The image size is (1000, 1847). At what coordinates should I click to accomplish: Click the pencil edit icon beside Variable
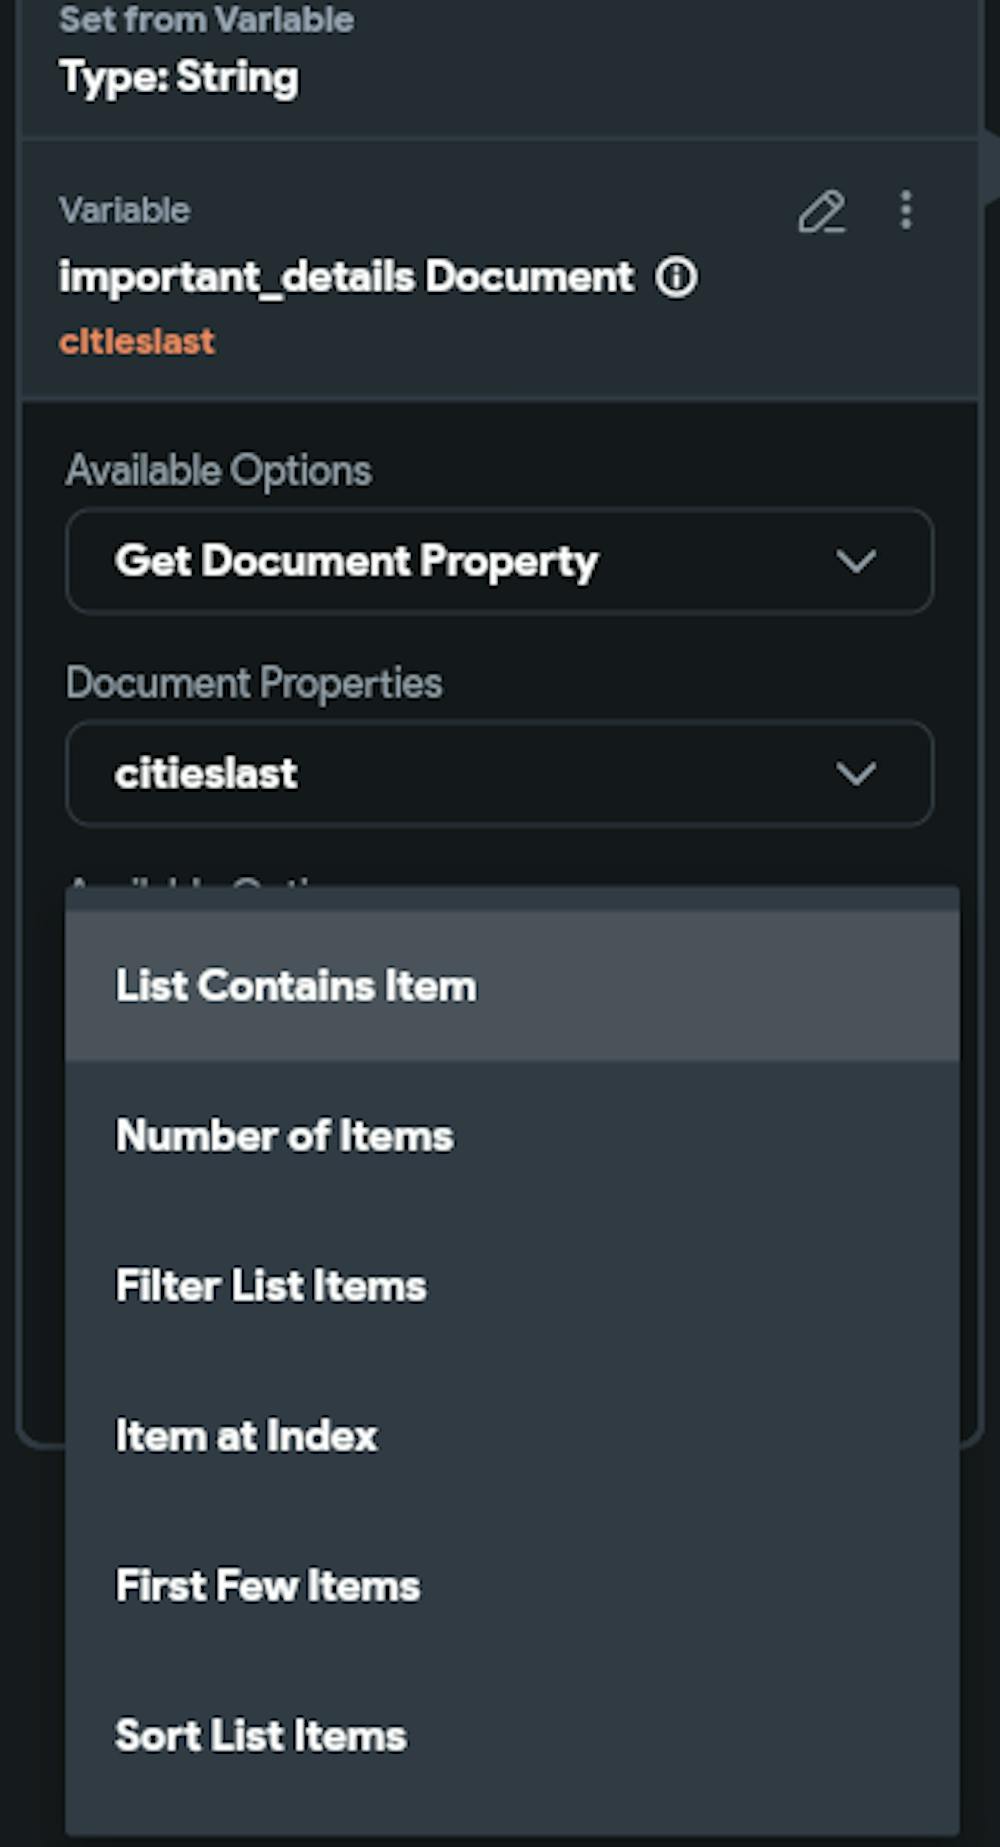[823, 211]
